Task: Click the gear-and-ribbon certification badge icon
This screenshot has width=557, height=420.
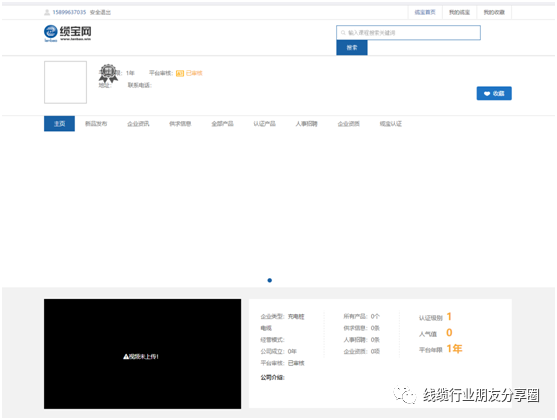Action: (x=108, y=74)
